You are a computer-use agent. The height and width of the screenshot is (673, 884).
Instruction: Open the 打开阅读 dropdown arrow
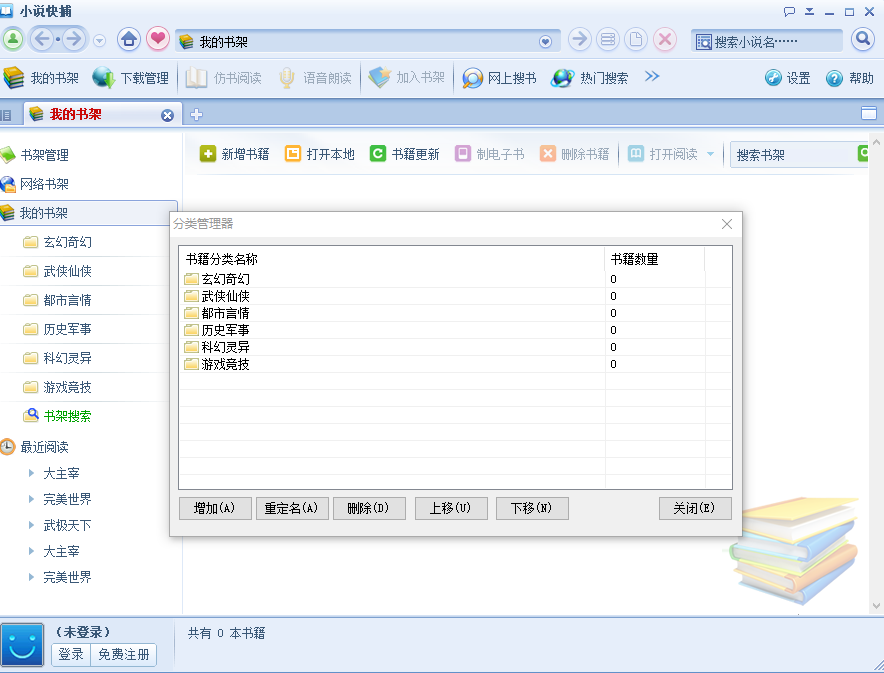712,154
